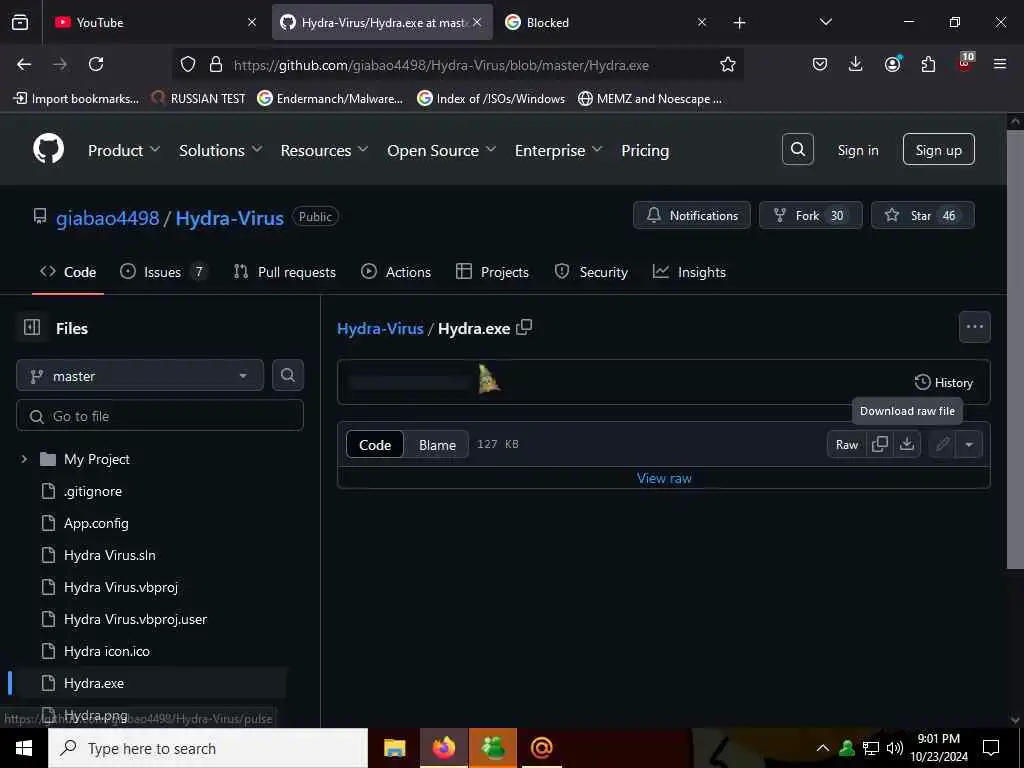Open the Actions tab

click(x=396, y=272)
